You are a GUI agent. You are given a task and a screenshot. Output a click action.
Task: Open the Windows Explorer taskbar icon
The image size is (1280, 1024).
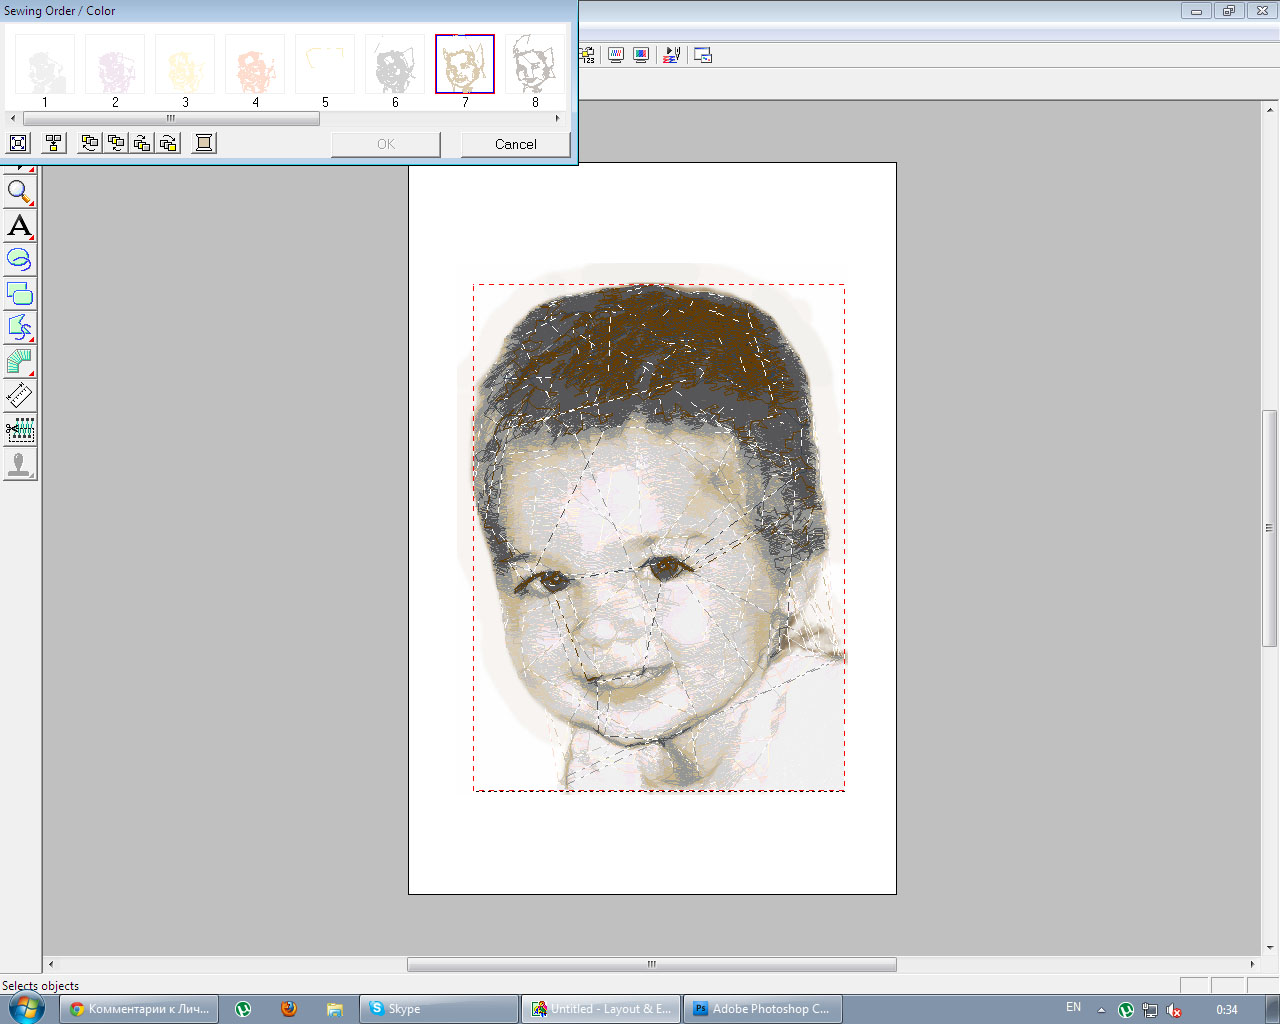click(334, 1009)
